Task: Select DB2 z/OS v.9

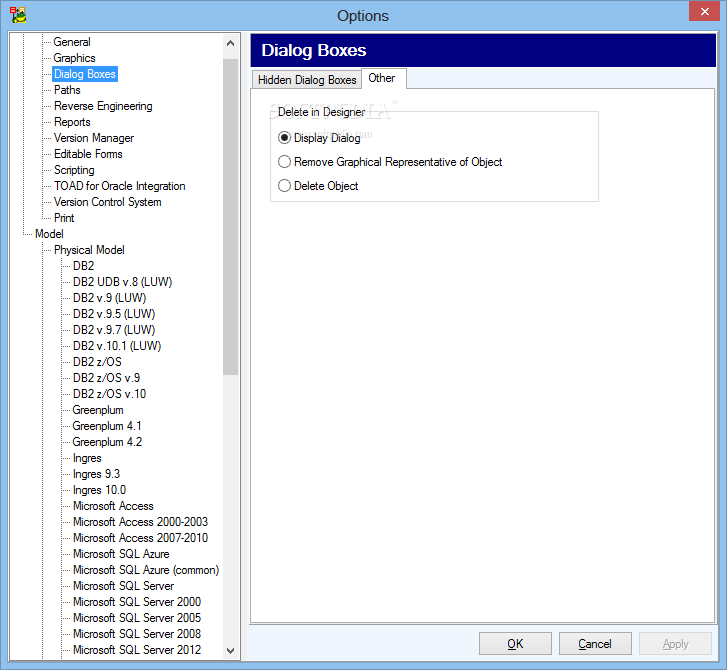Action: (x=106, y=378)
